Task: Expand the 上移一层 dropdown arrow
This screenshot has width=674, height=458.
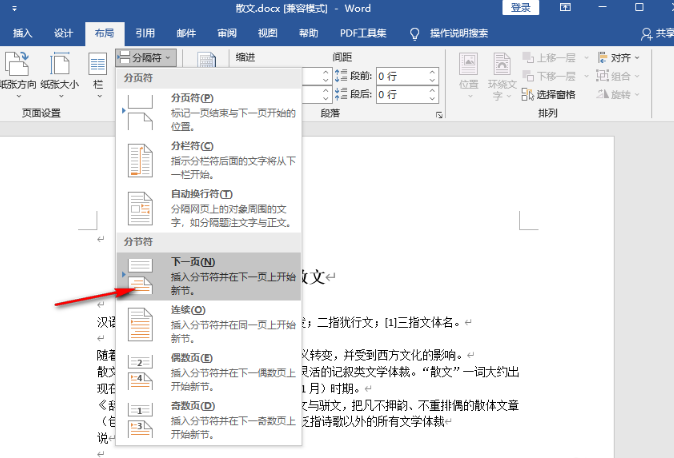Action: click(x=586, y=57)
